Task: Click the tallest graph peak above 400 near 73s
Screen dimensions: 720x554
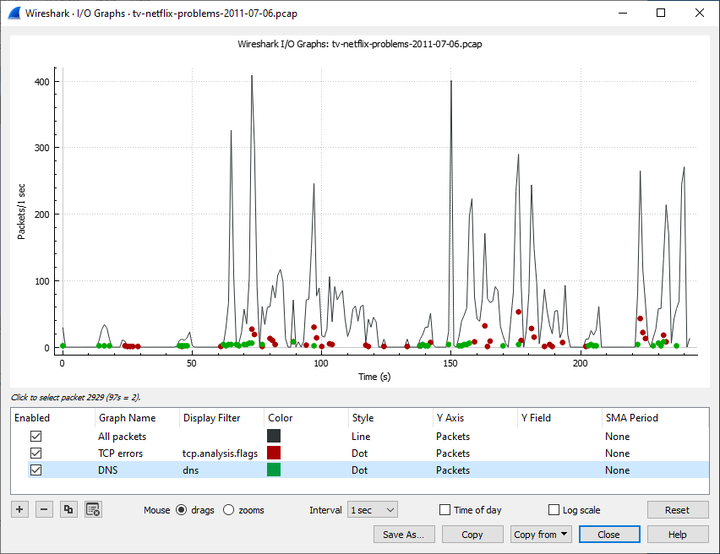Action: coord(252,76)
